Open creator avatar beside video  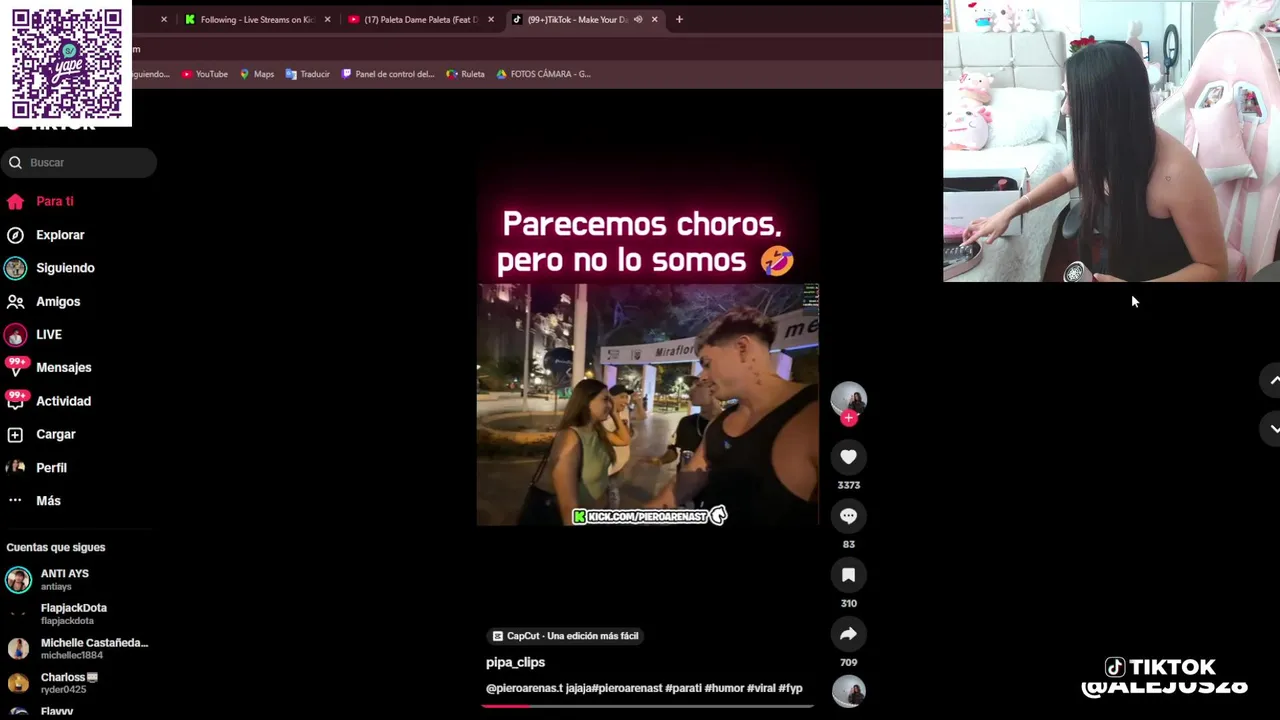coord(849,398)
